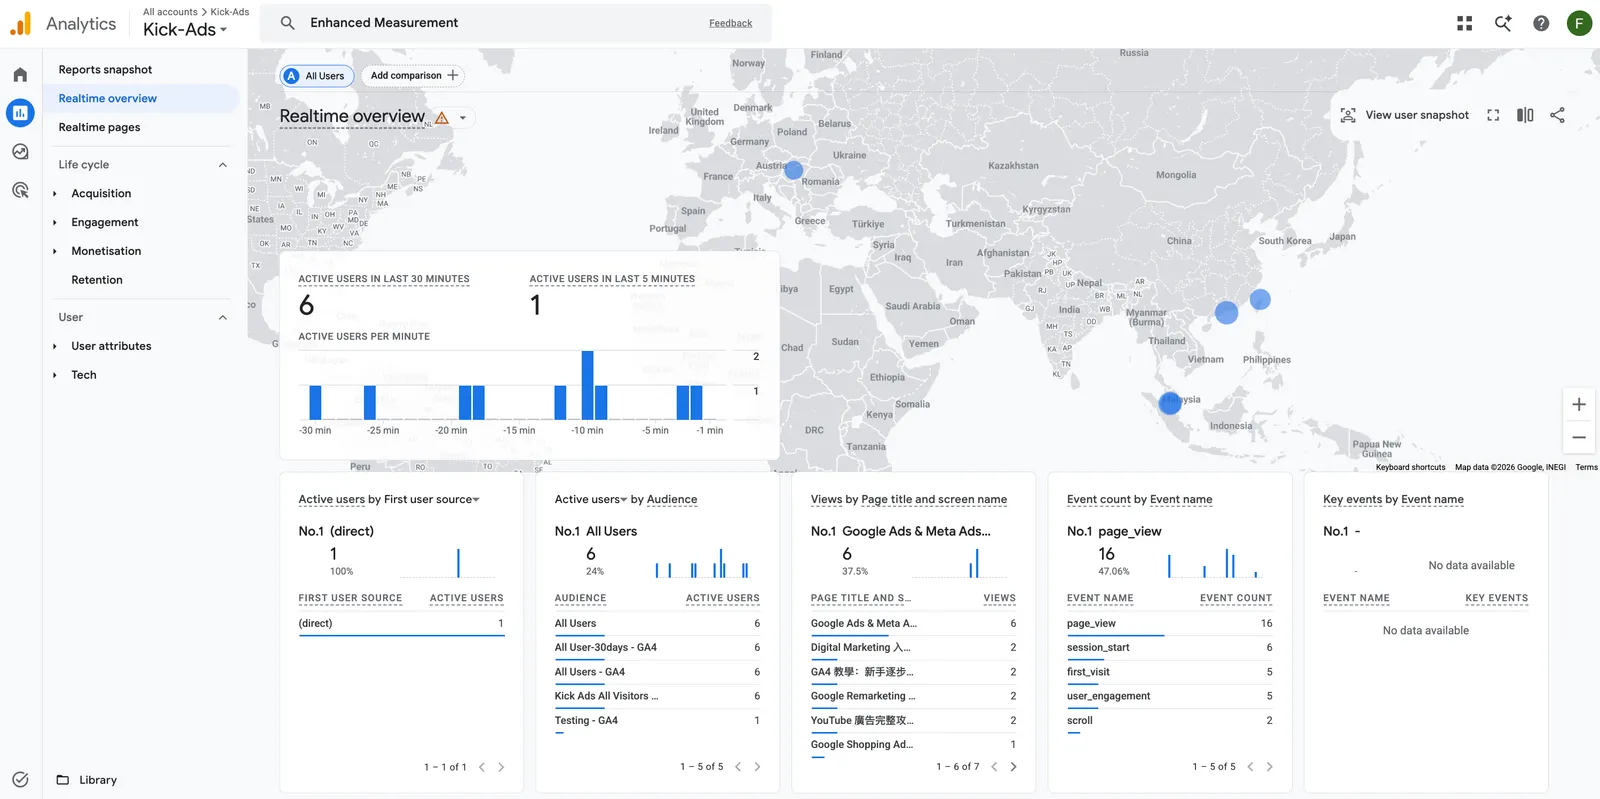Select the Google Remarketing page row

coord(913,696)
